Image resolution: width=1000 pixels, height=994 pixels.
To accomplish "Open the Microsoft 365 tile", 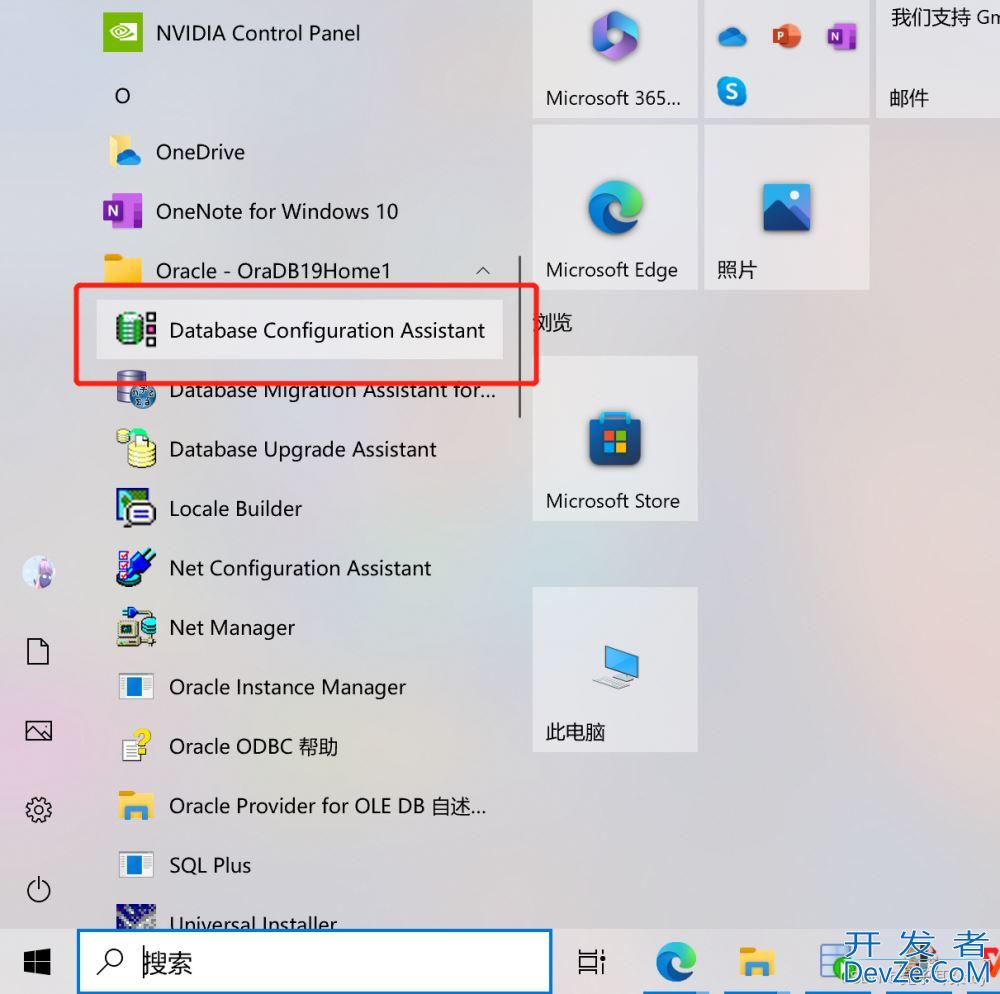I will point(615,59).
